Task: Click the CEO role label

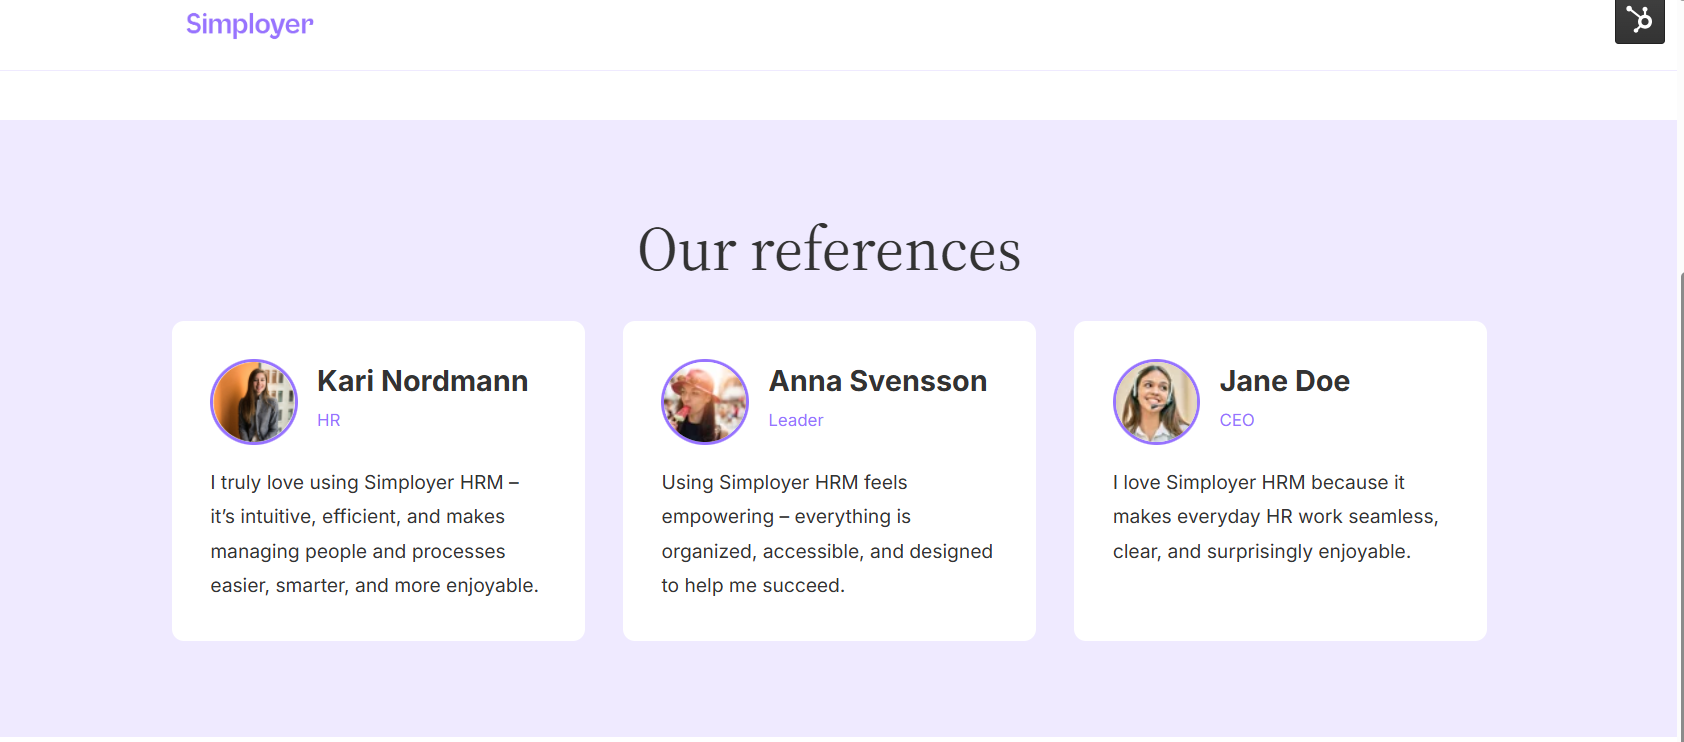Action: pyautogui.click(x=1236, y=421)
